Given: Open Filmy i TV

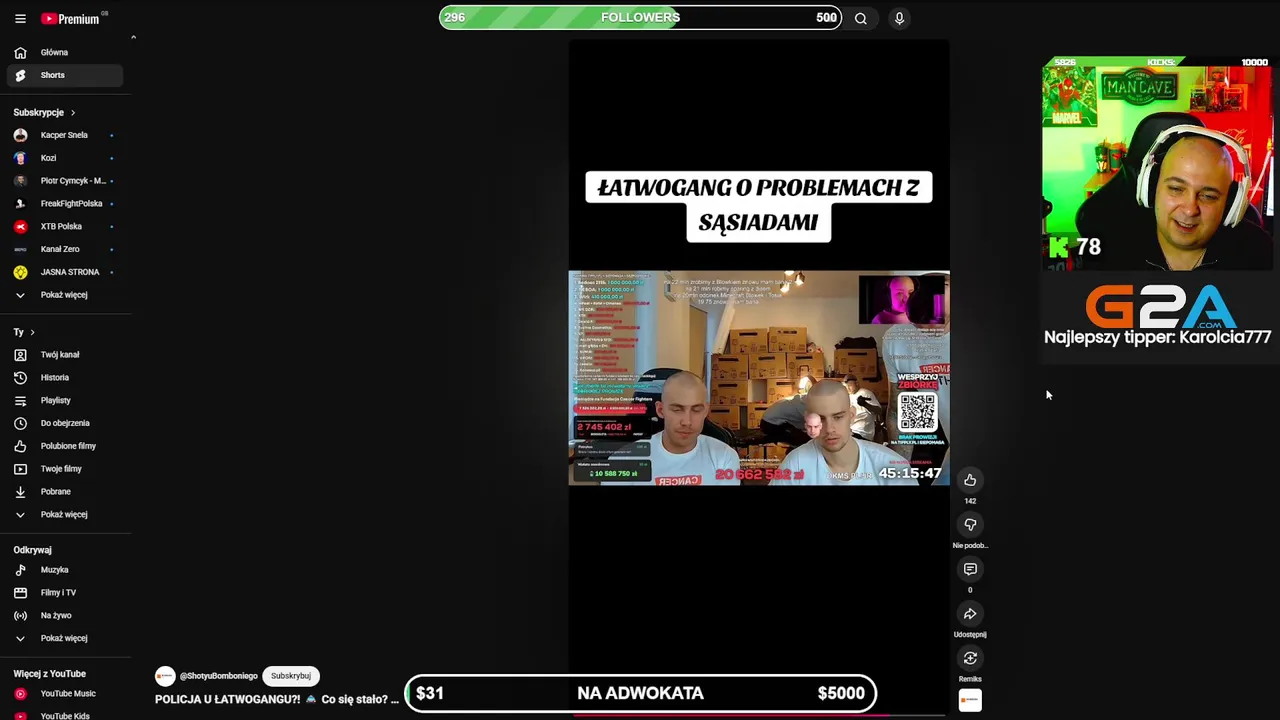Looking at the screenshot, I should tap(66, 593).
